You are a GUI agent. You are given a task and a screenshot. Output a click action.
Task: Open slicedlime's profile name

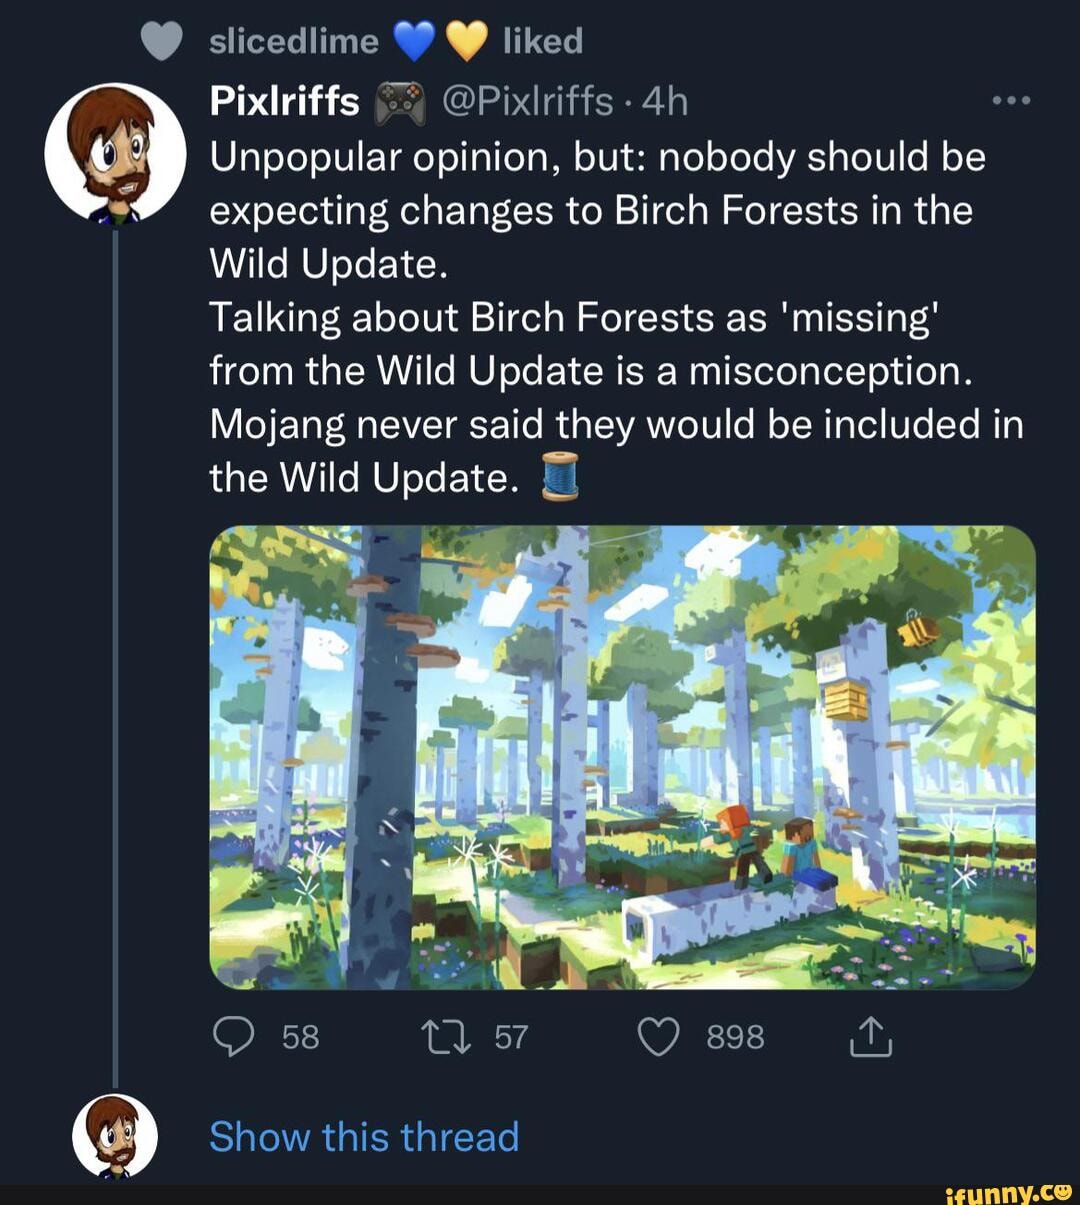(293, 41)
